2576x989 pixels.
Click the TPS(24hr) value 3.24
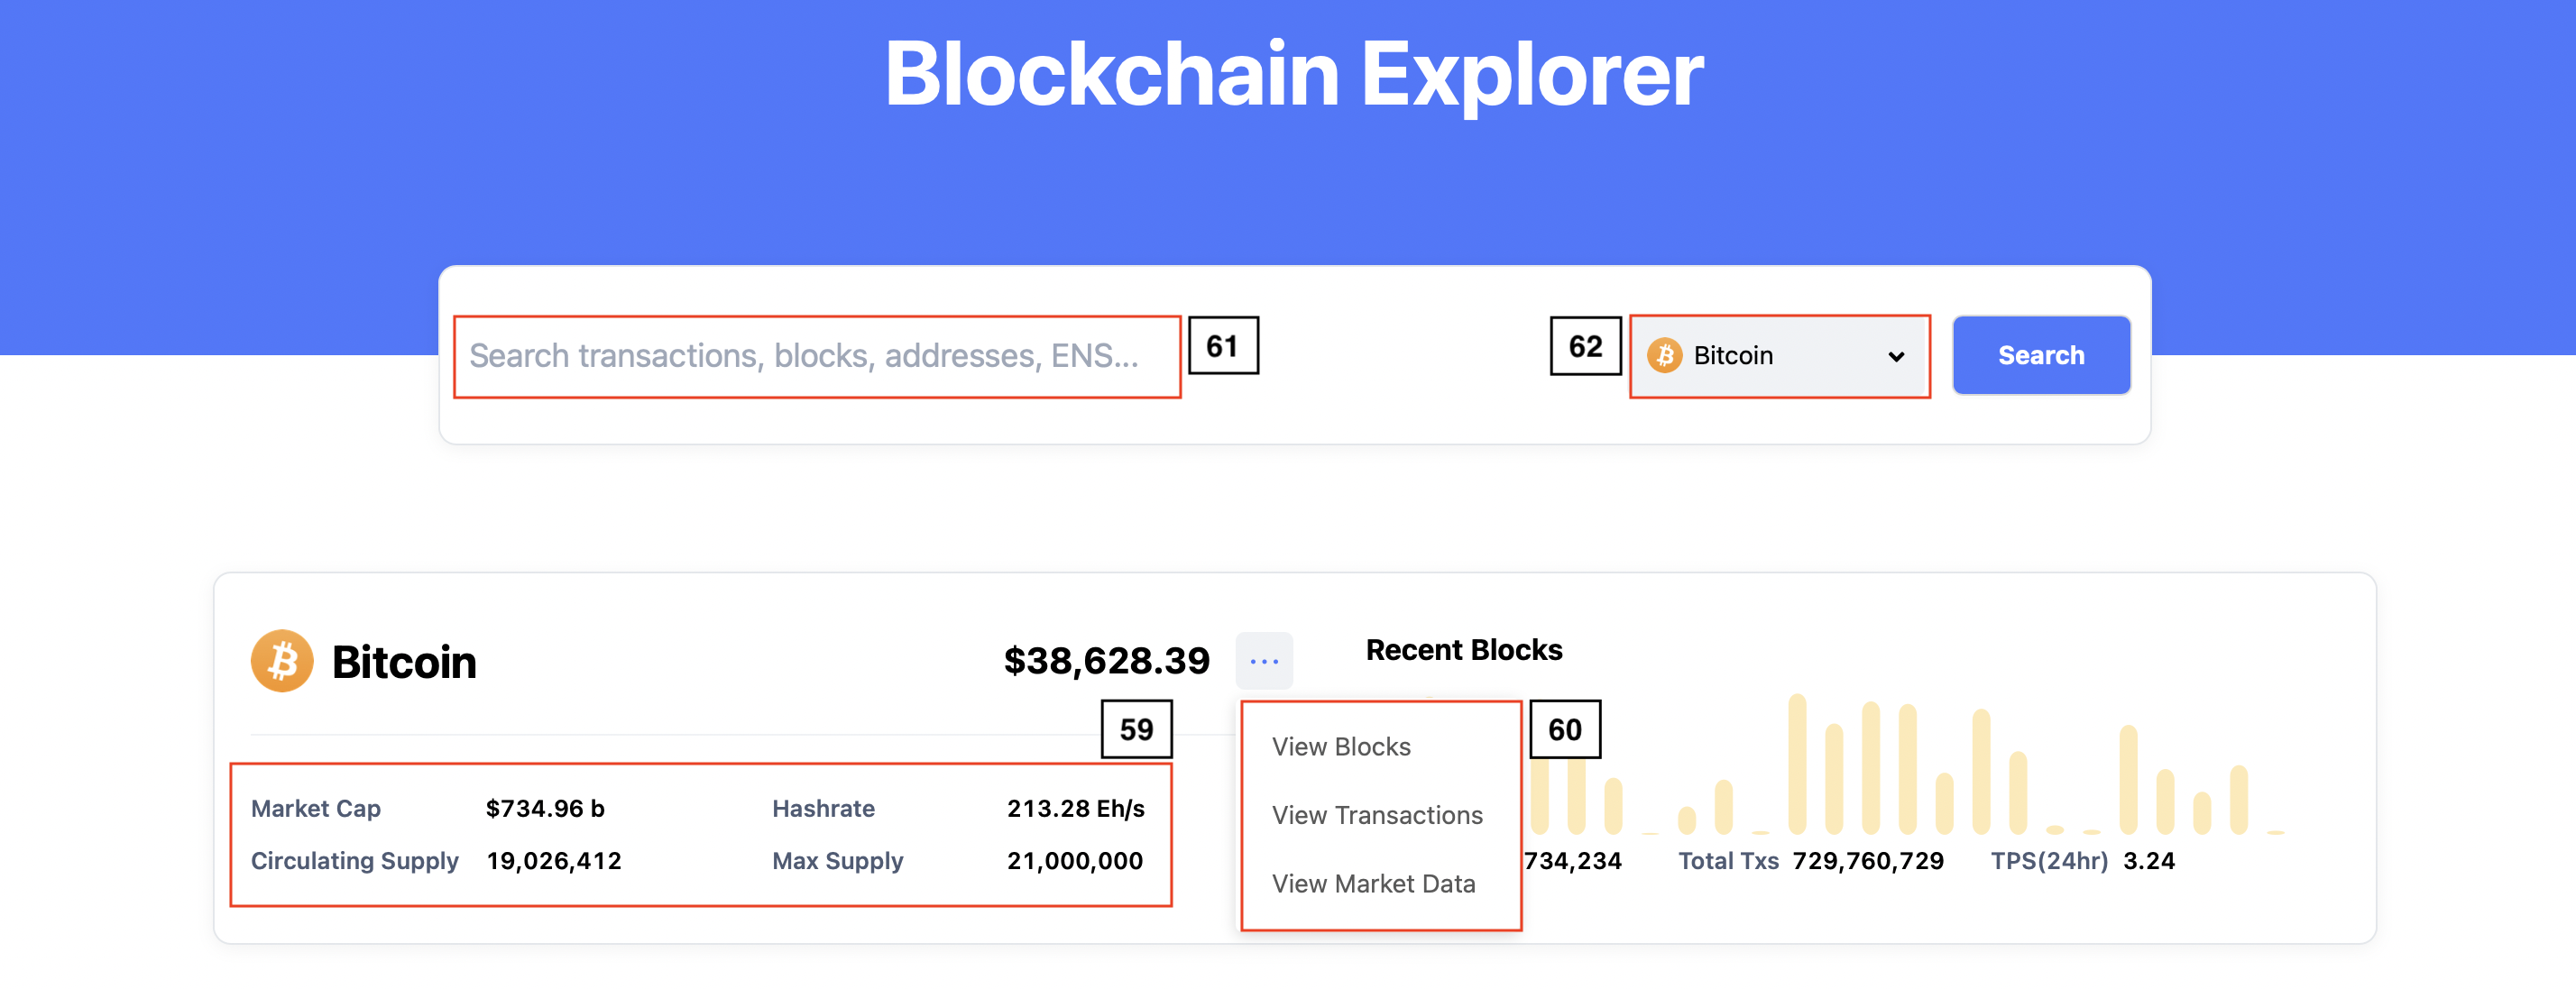point(2149,861)
